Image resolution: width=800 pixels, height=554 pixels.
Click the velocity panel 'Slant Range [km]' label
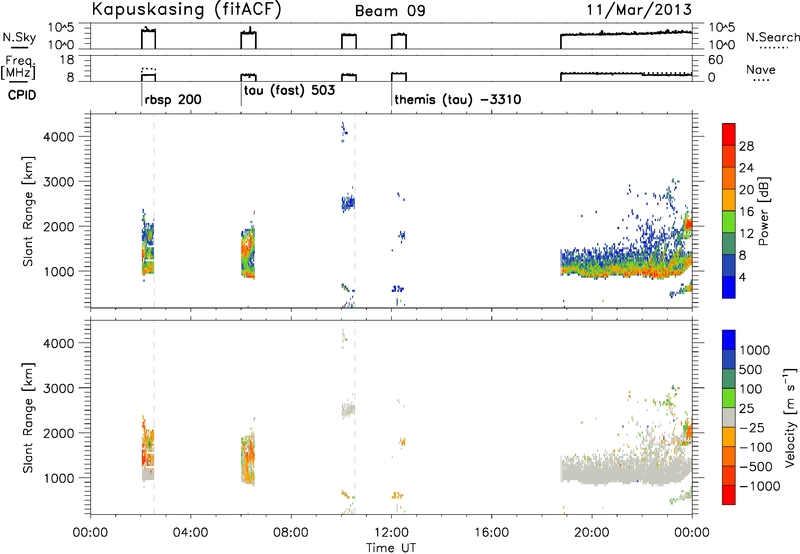click(28, 417)
